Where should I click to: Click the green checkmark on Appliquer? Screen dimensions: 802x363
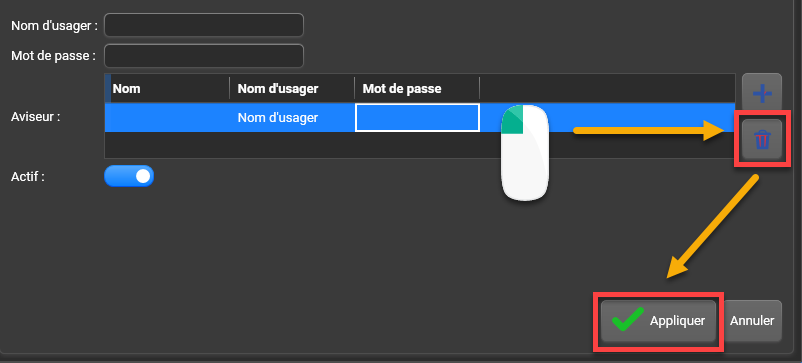pos(628,321)
